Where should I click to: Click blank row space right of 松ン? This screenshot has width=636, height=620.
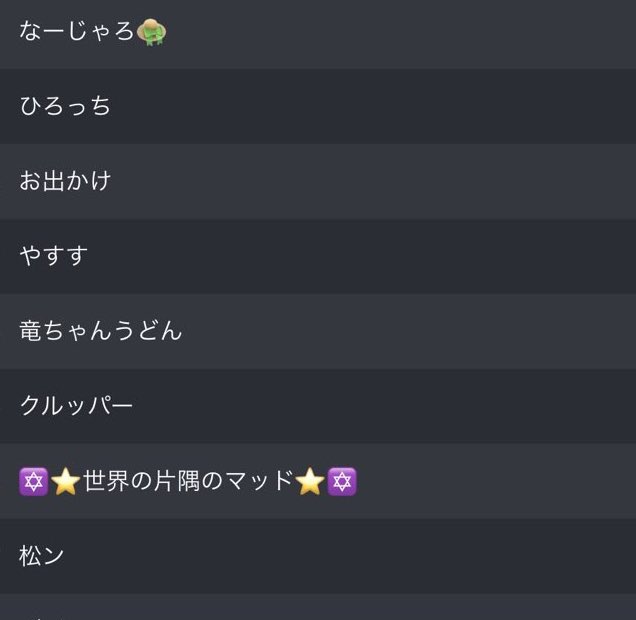(400, 556)
